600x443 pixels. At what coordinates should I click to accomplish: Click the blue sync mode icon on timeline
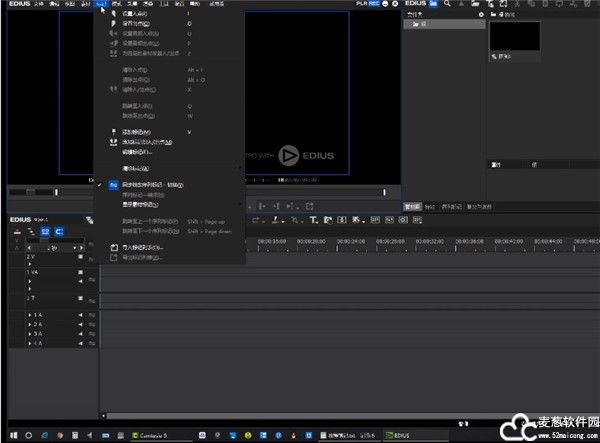(x=59, y=231)
